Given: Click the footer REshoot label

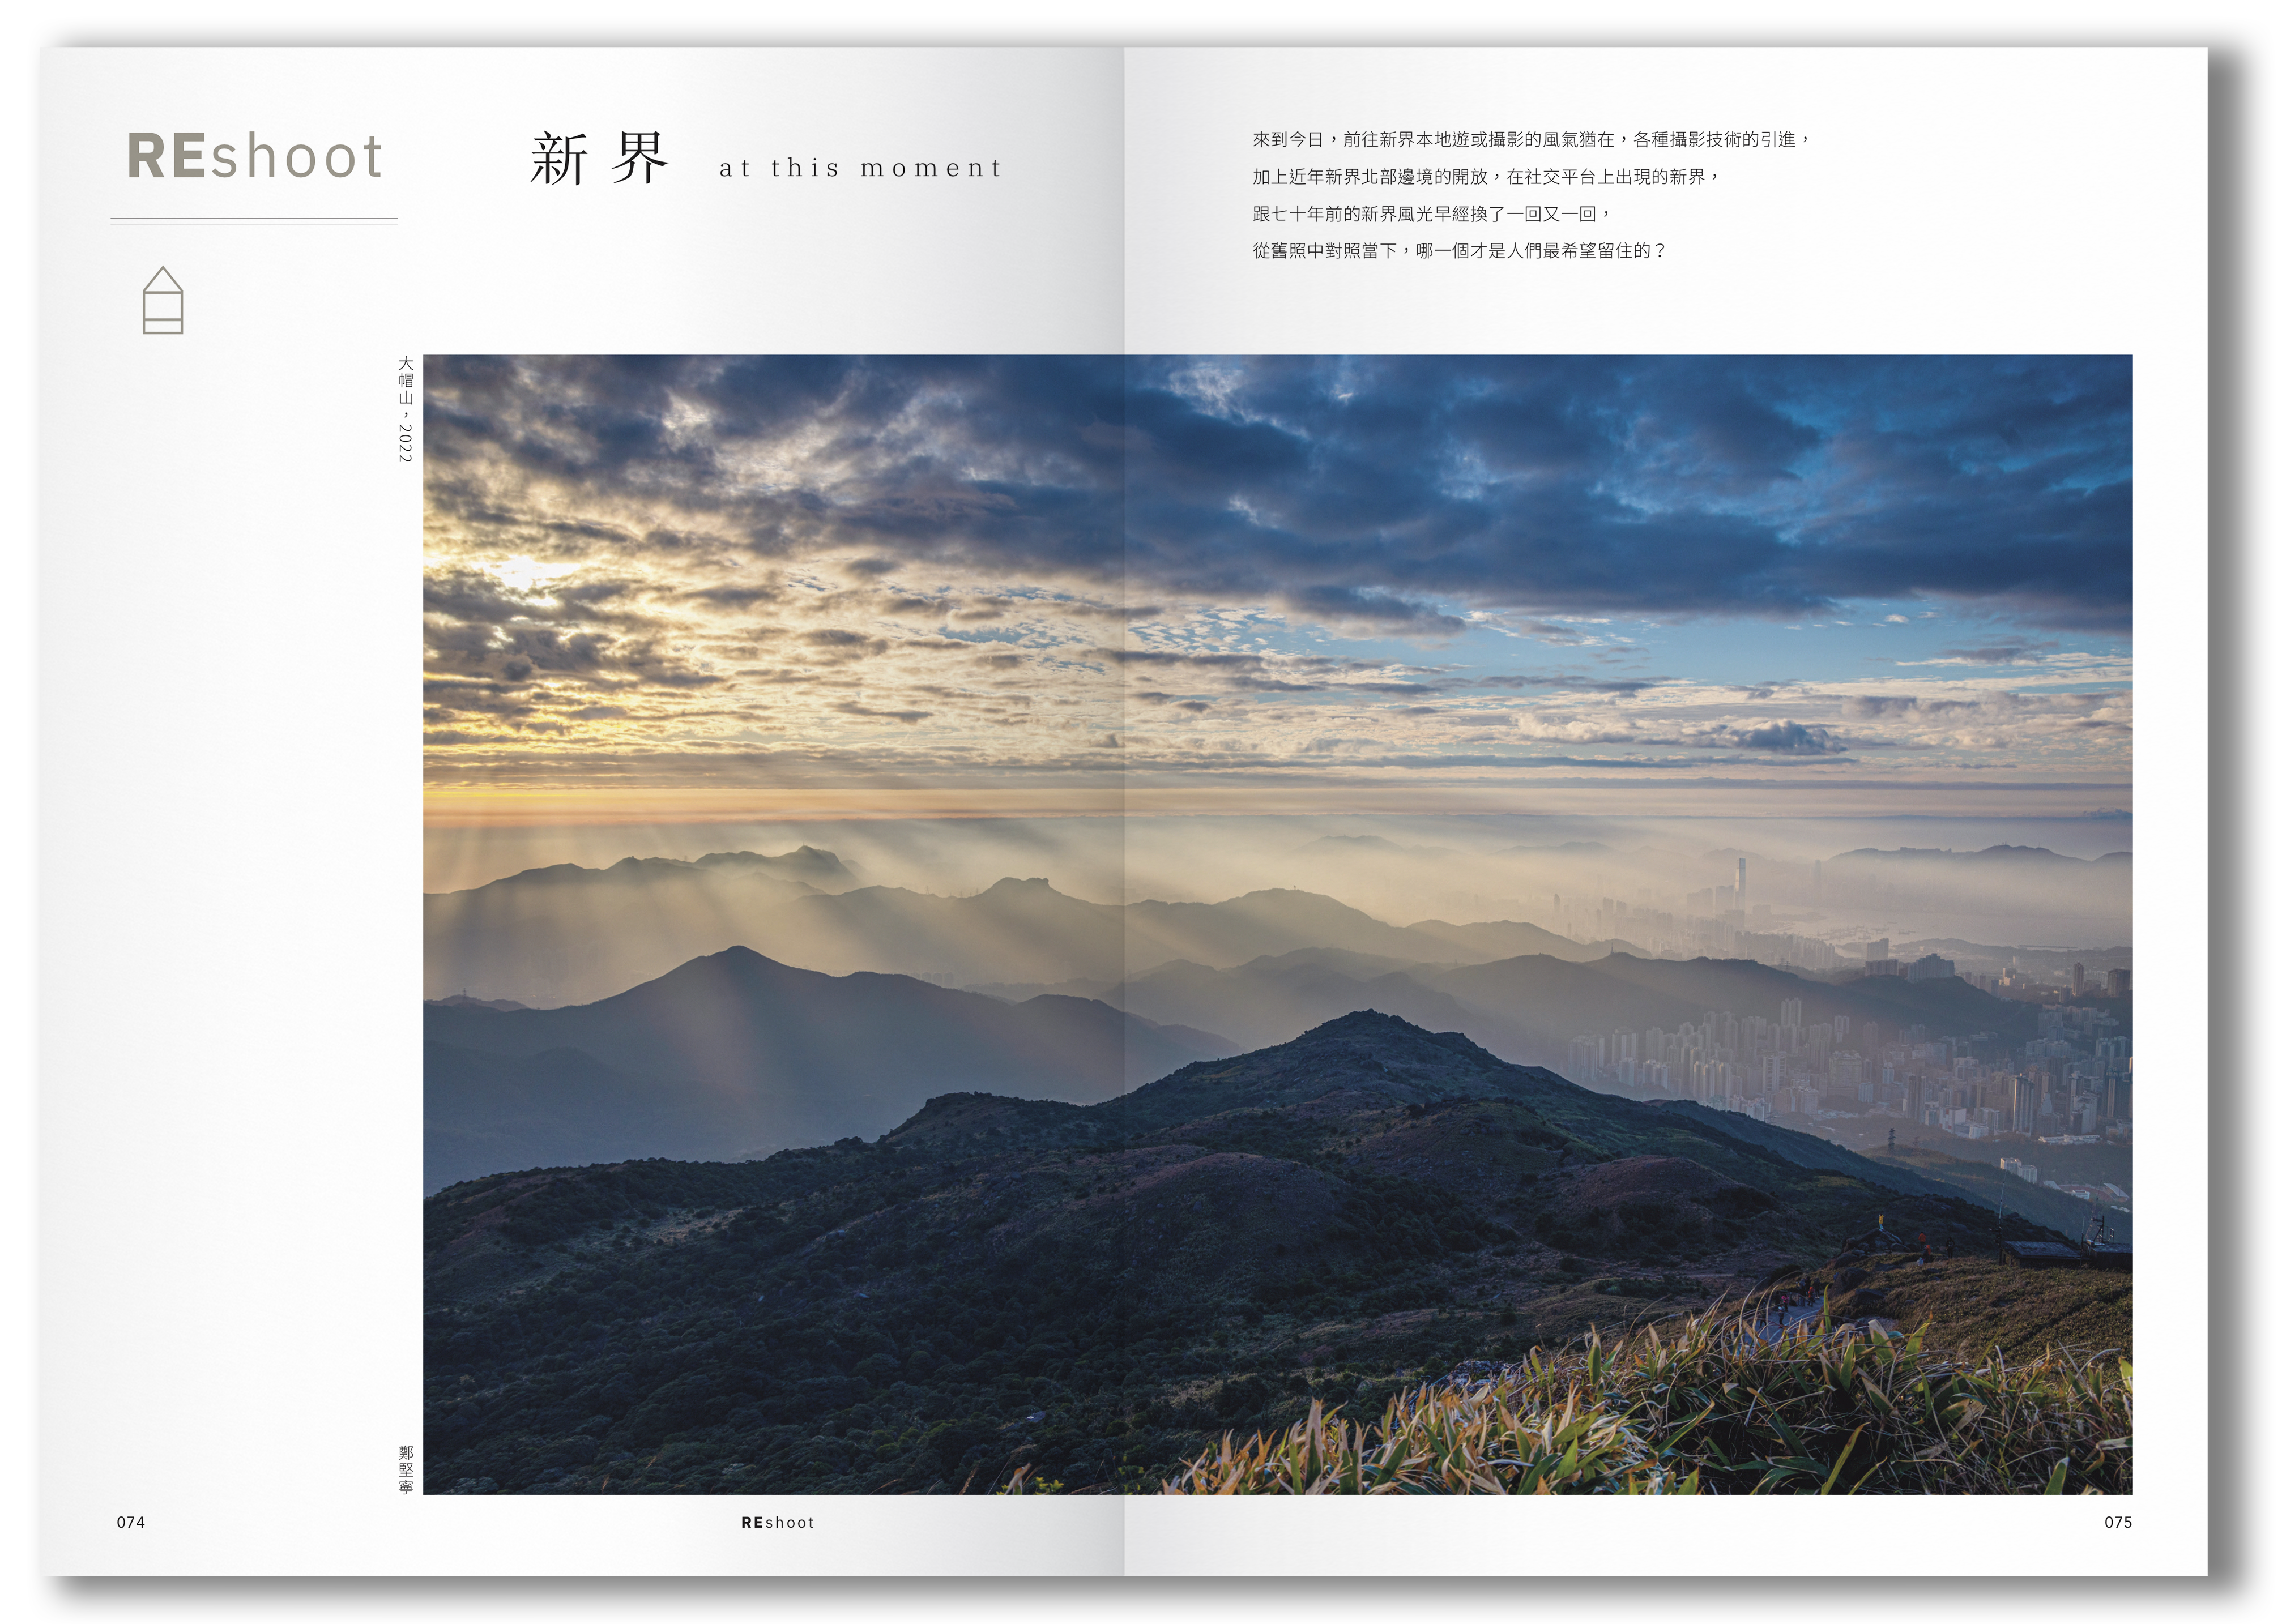Looking at the screenshot, I should coord(777,1522).
